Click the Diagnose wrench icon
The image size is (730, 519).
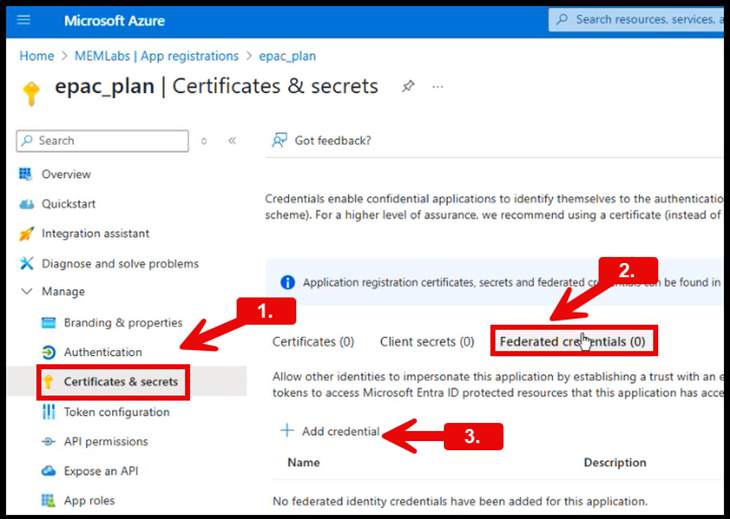coord(27,263)
